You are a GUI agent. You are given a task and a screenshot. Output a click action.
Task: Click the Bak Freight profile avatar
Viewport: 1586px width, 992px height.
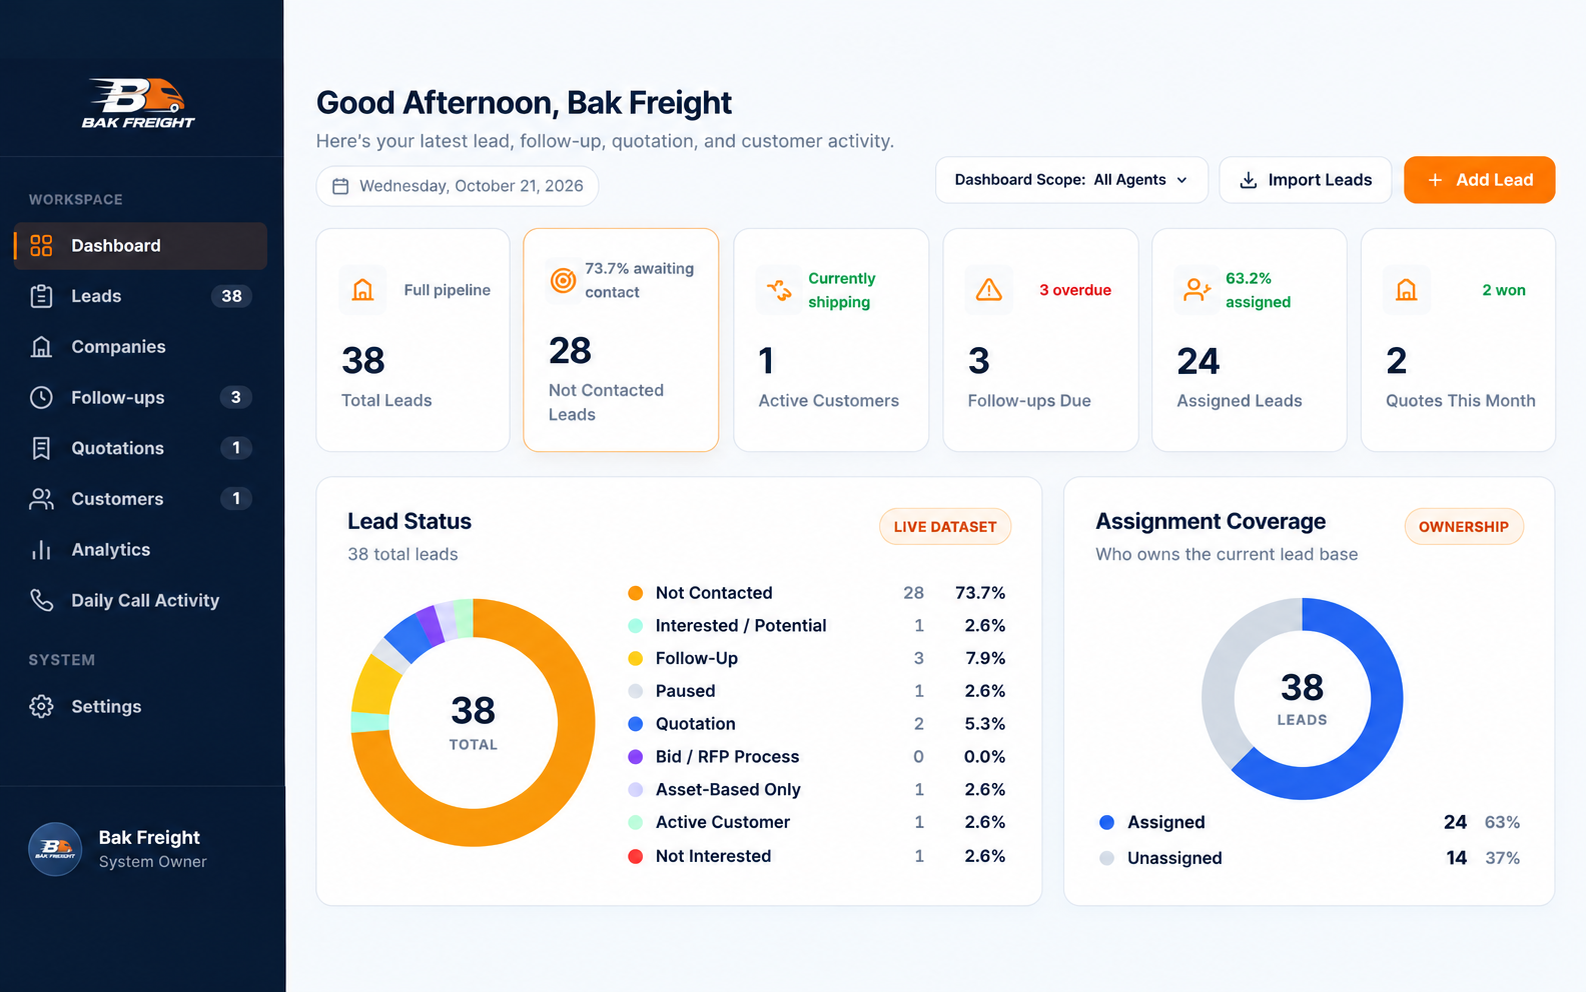55,849
